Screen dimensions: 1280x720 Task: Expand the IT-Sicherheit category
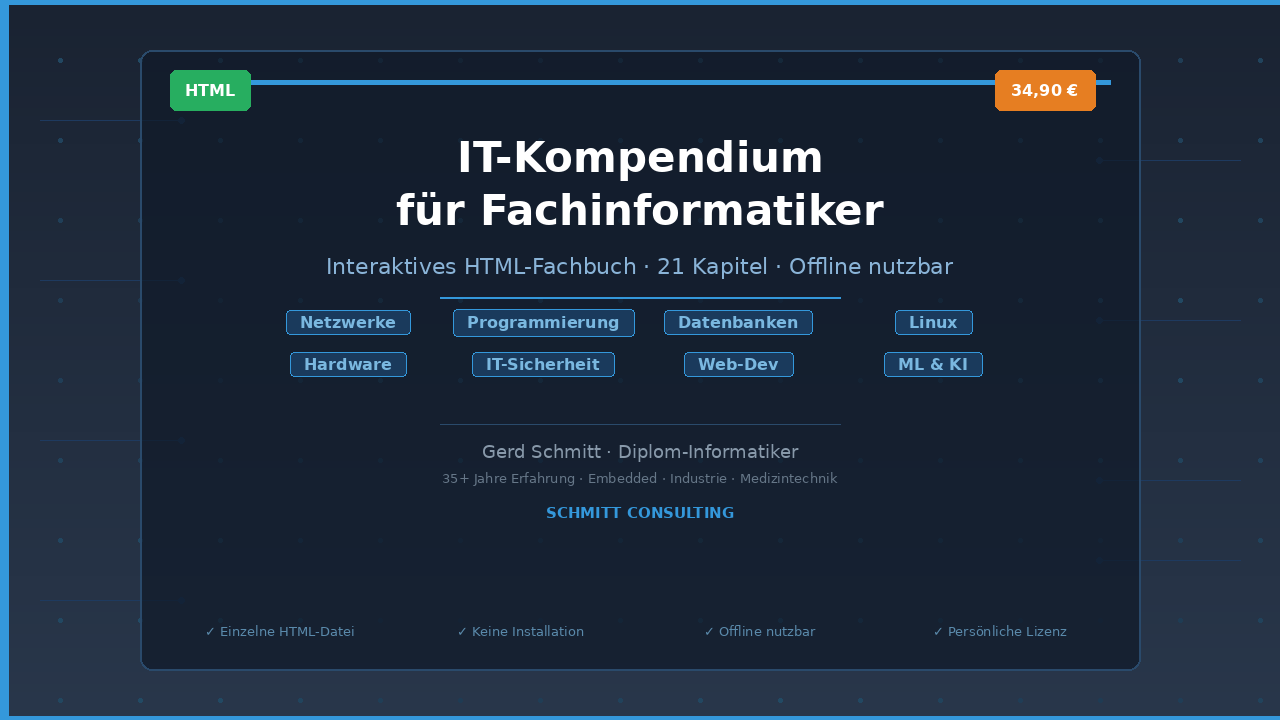coord(543,364)
